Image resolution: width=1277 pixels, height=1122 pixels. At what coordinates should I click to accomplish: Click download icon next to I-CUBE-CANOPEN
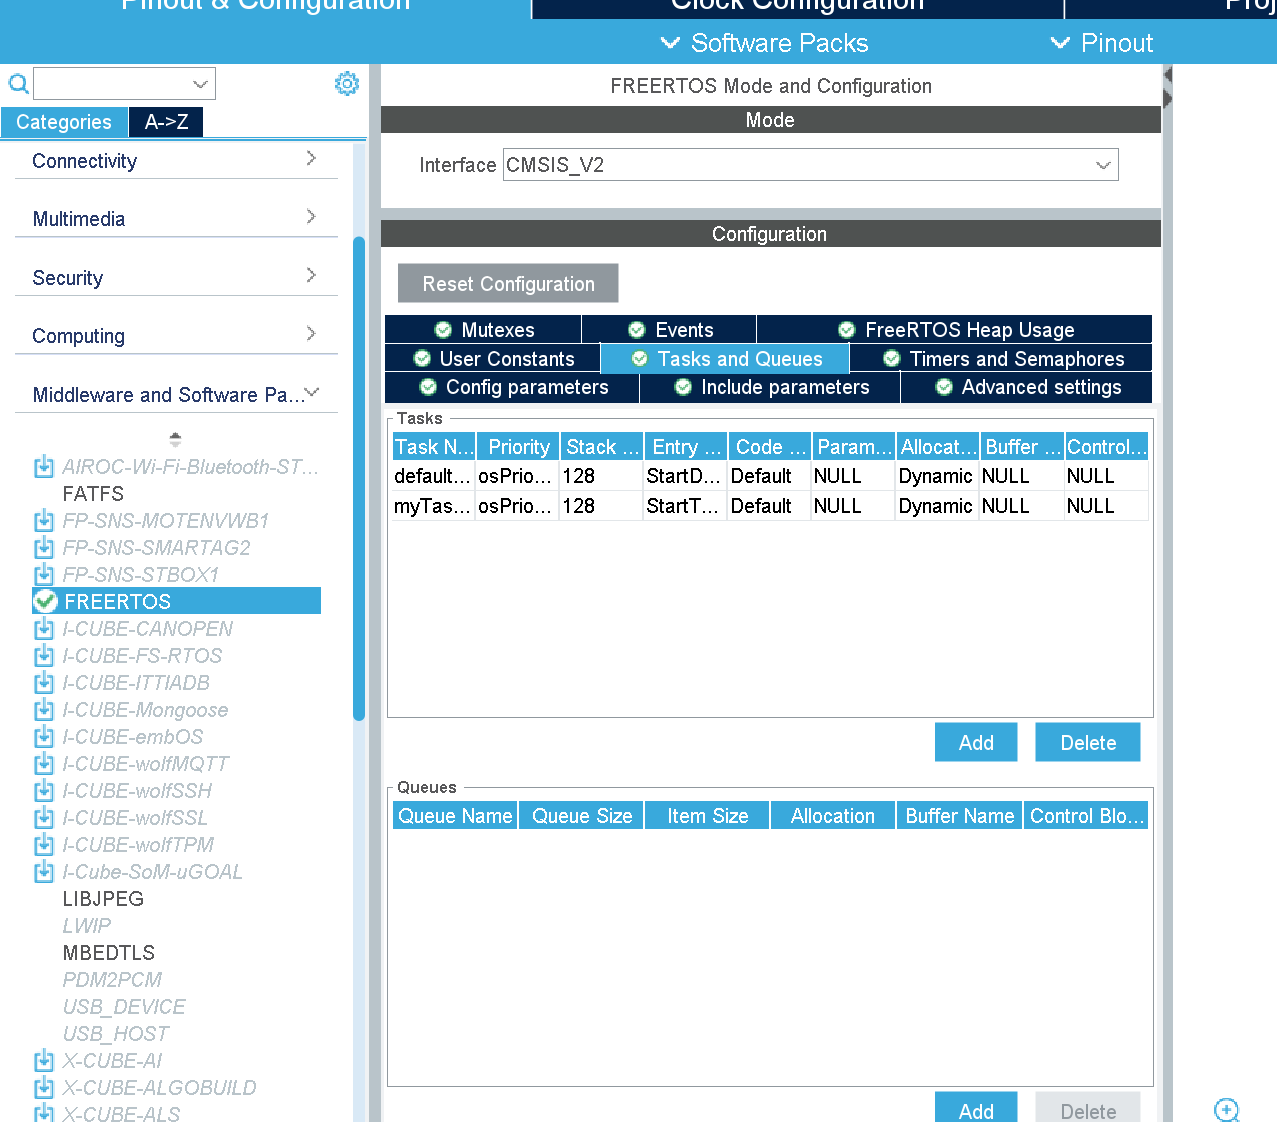click(x=44, y=629)
